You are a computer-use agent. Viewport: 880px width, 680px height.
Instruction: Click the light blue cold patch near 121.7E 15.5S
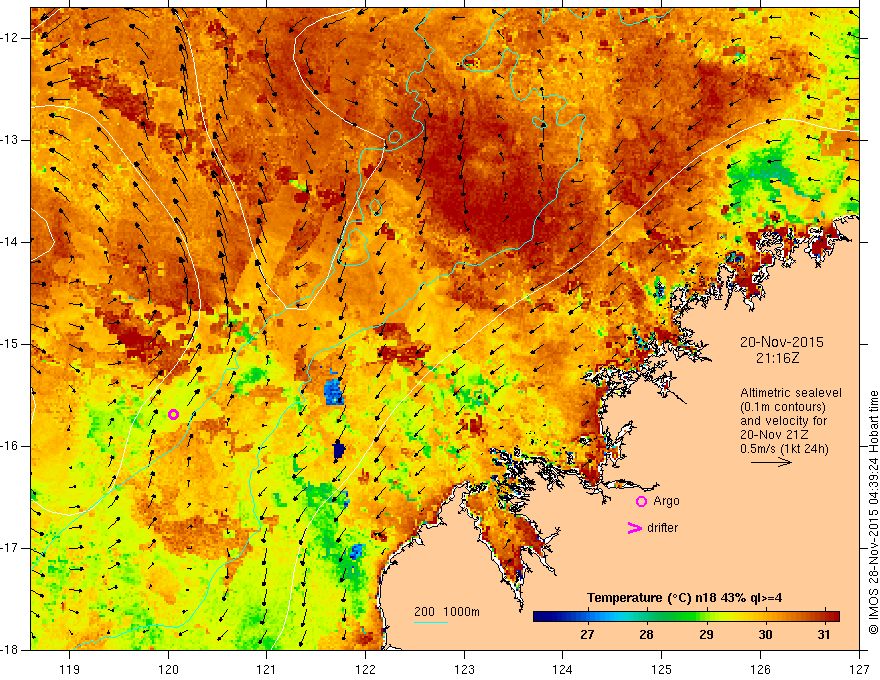(333, 391)
